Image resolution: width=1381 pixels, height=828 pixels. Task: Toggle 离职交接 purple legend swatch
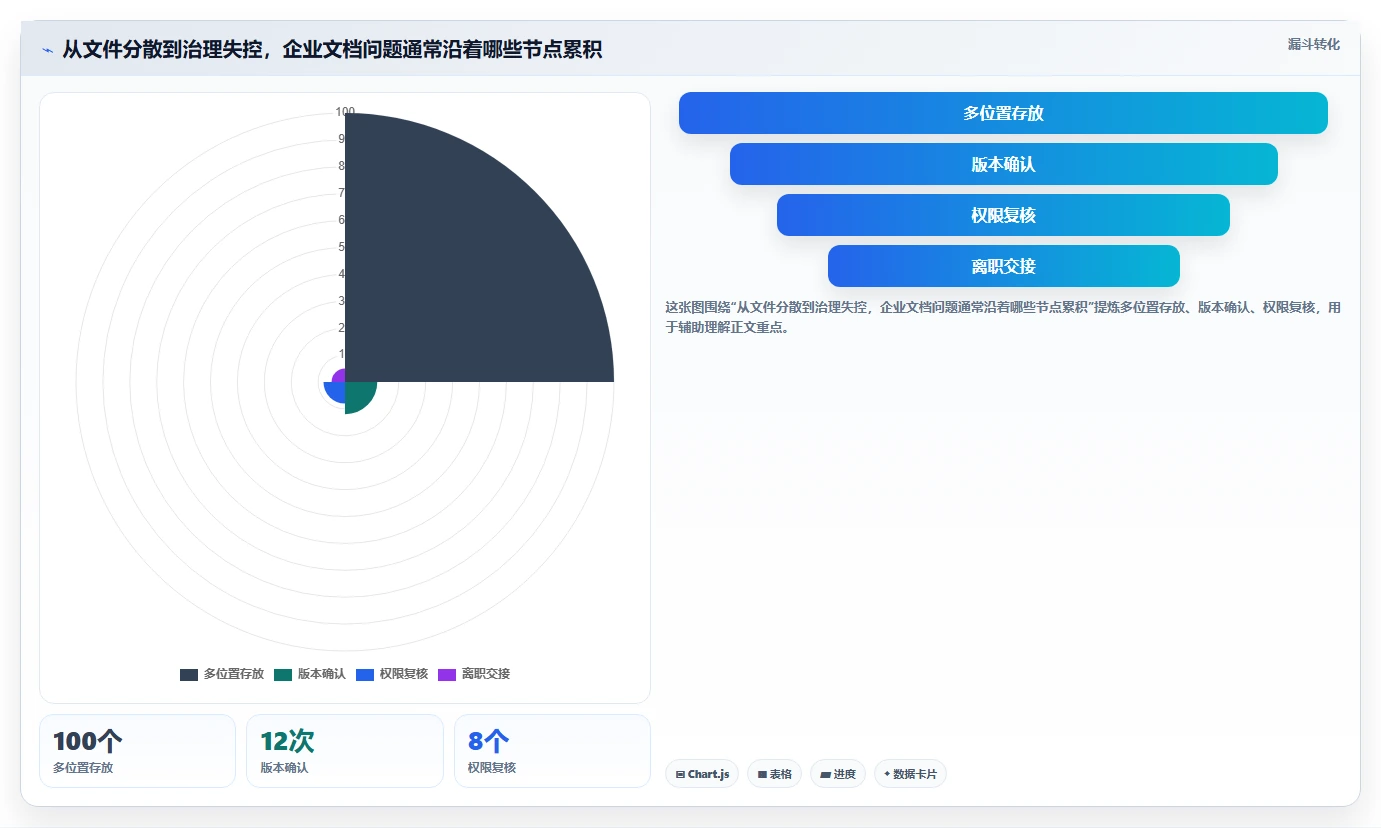pyautogui.click(x=447, y=674)
